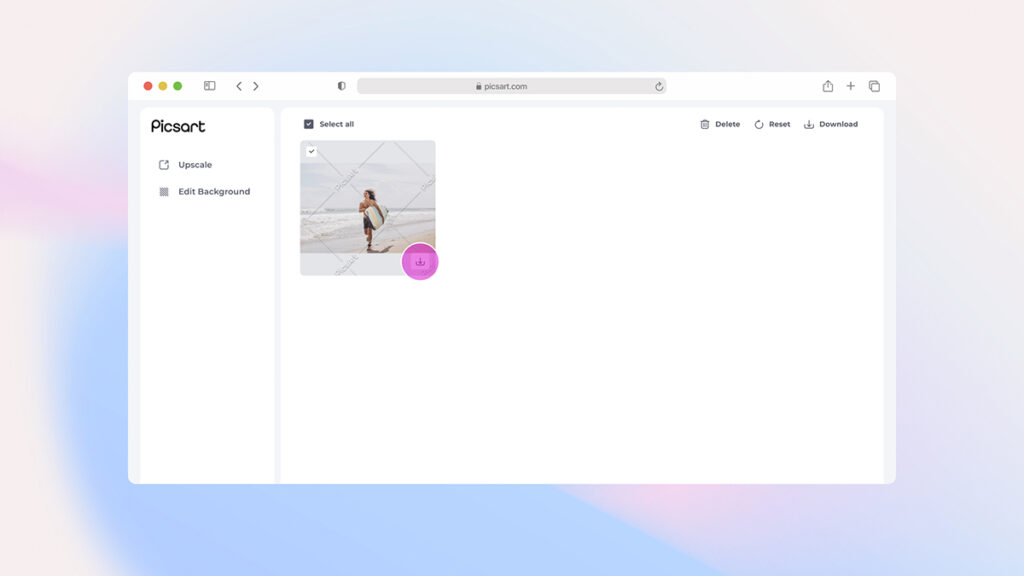Screen dimensions: 1024x576
Task: Click the download arrow icon beside Download
Action: pyautogui.click(x=808, y=124)
